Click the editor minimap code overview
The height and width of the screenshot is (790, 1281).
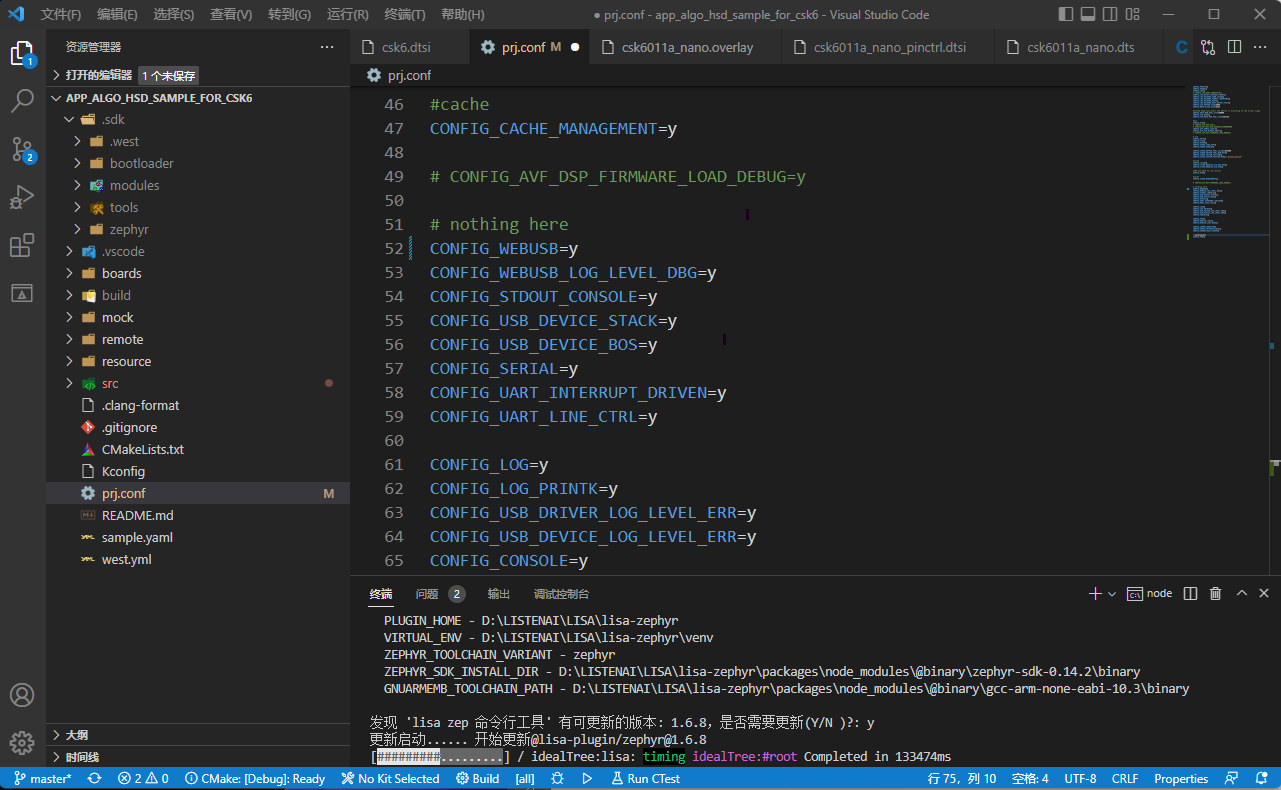1230,160
